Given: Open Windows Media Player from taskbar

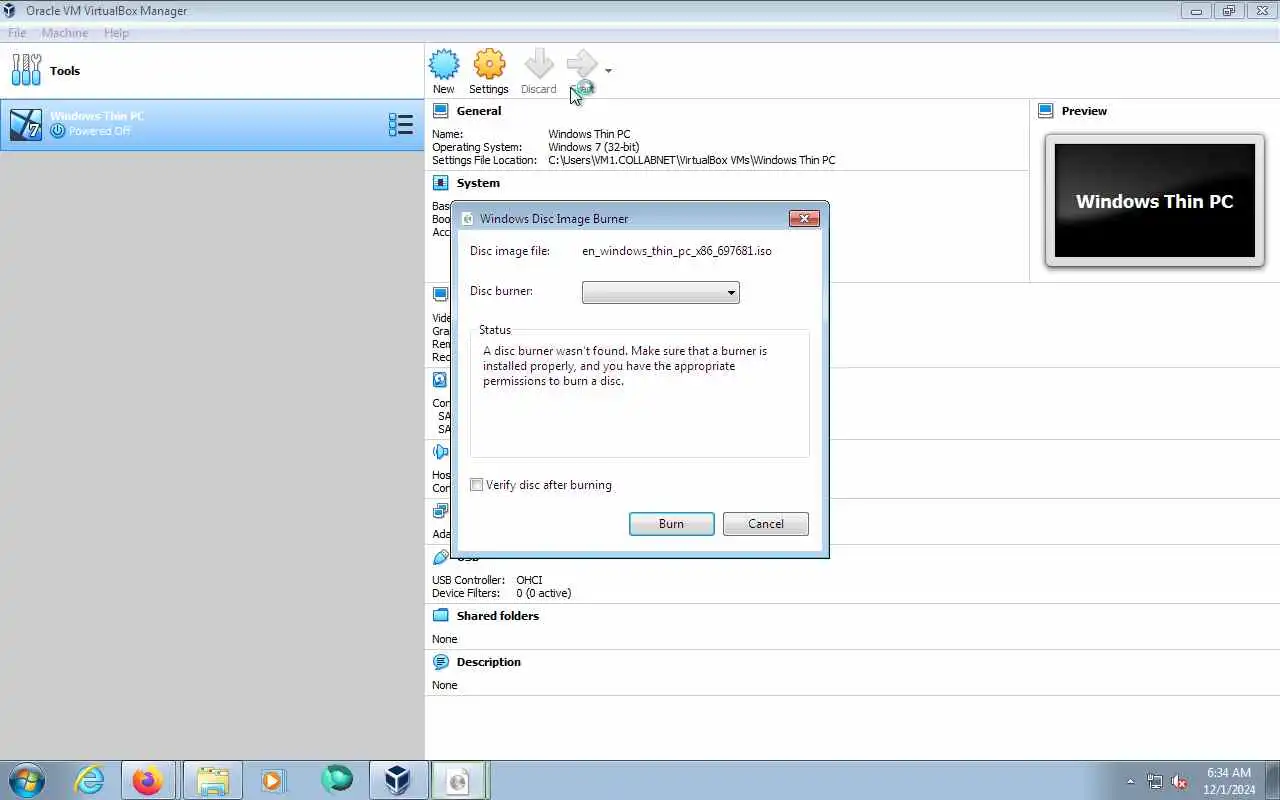Looking at the screenshot, I should point(273,780).
